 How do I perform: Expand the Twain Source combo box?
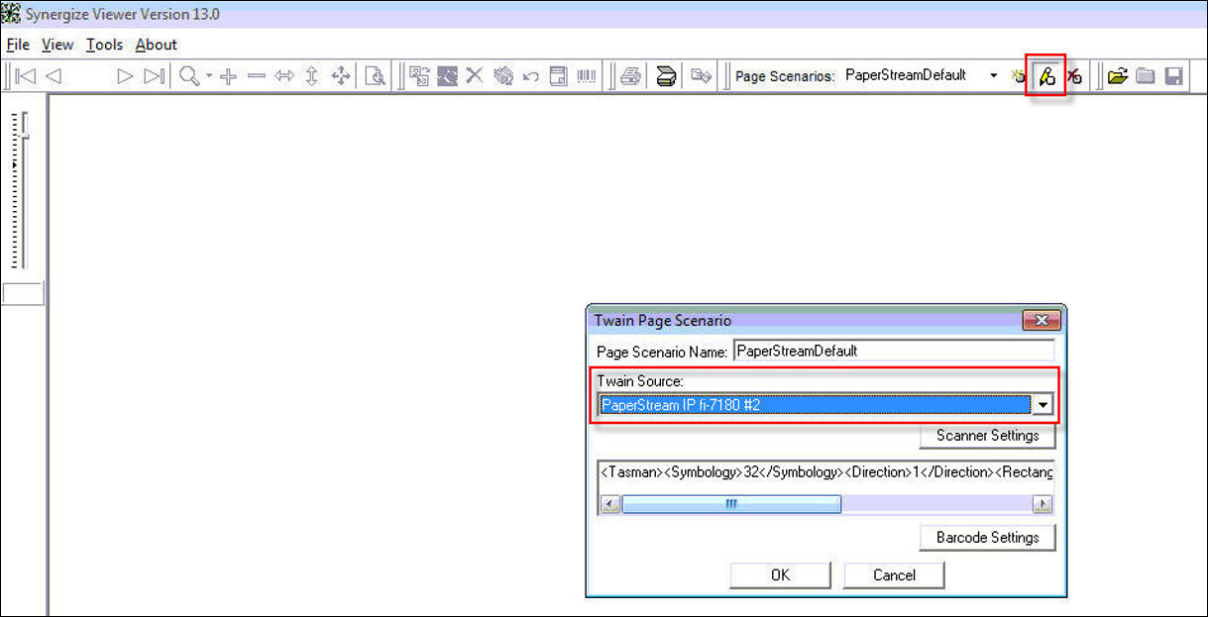tap(1043, 404)
